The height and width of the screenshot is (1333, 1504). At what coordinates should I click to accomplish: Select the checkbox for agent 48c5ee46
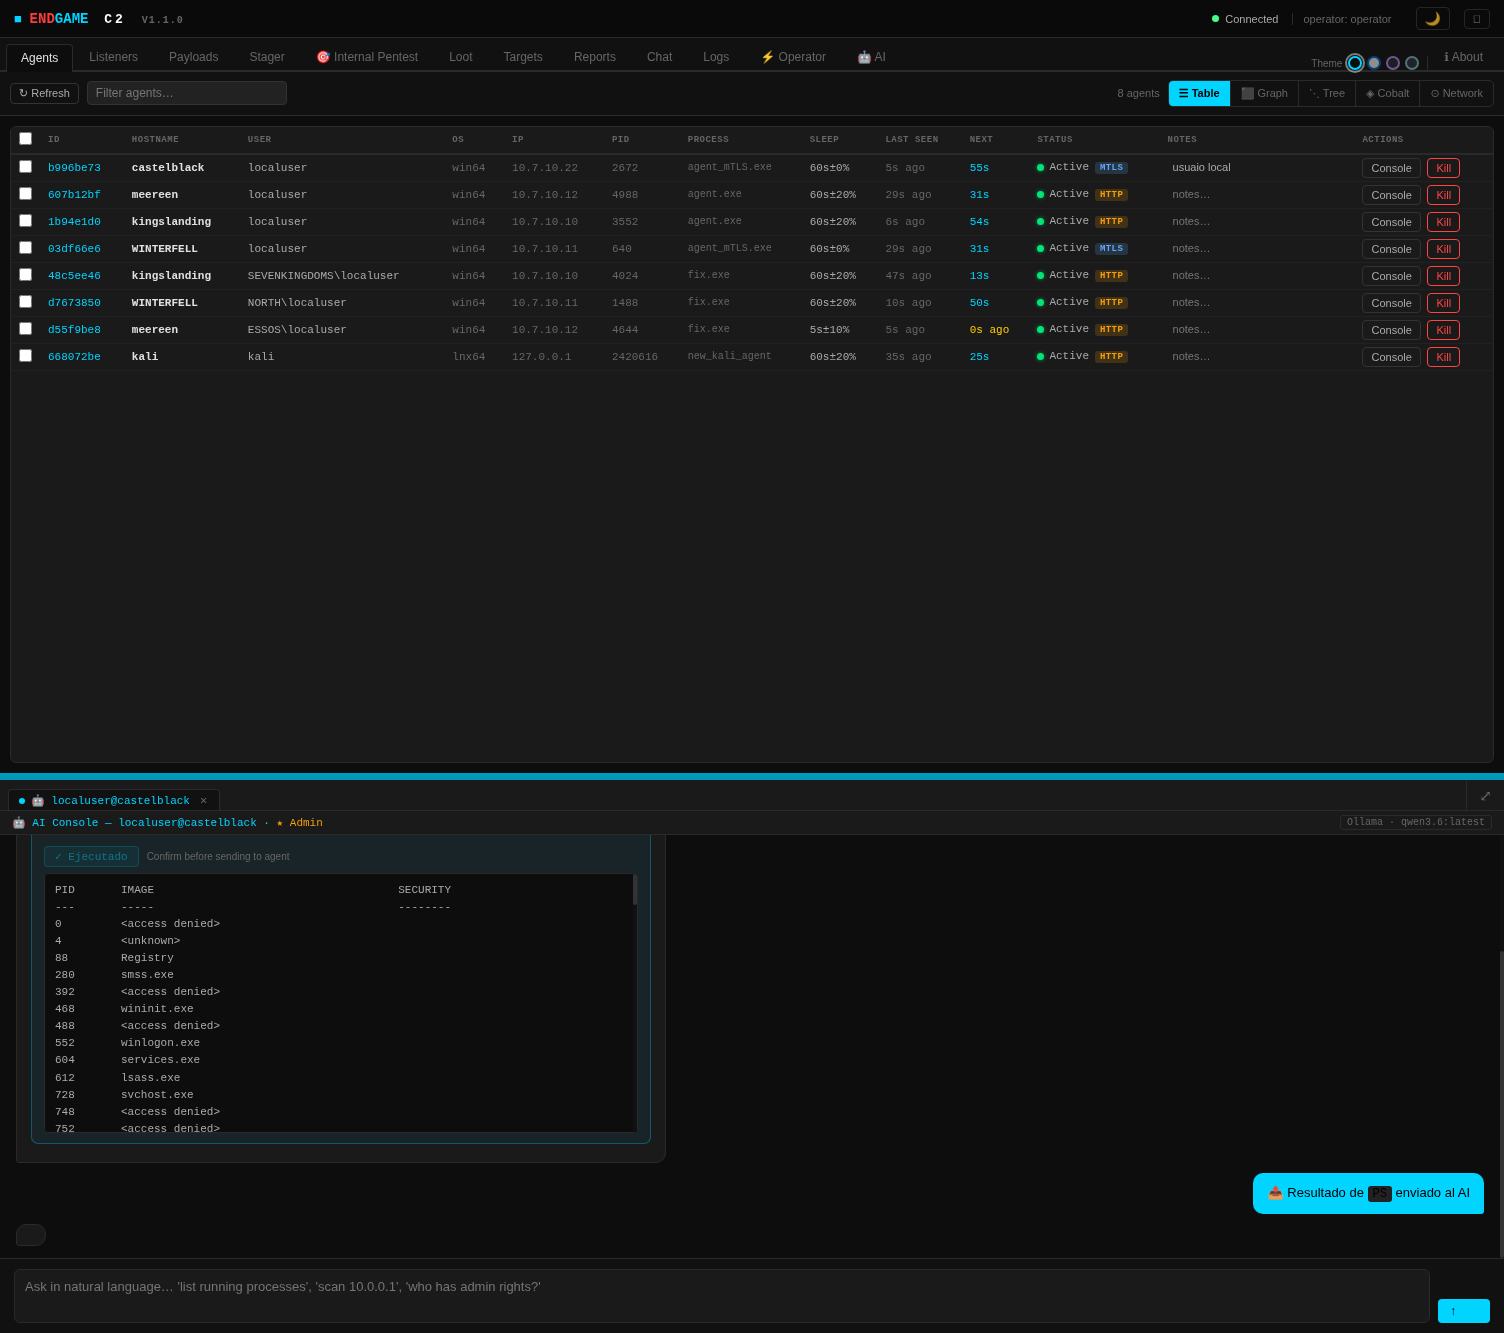[25, 275]
